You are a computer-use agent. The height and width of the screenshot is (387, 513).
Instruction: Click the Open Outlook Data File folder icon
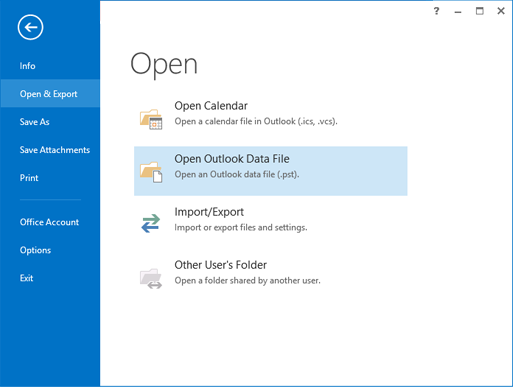[151, 172]
